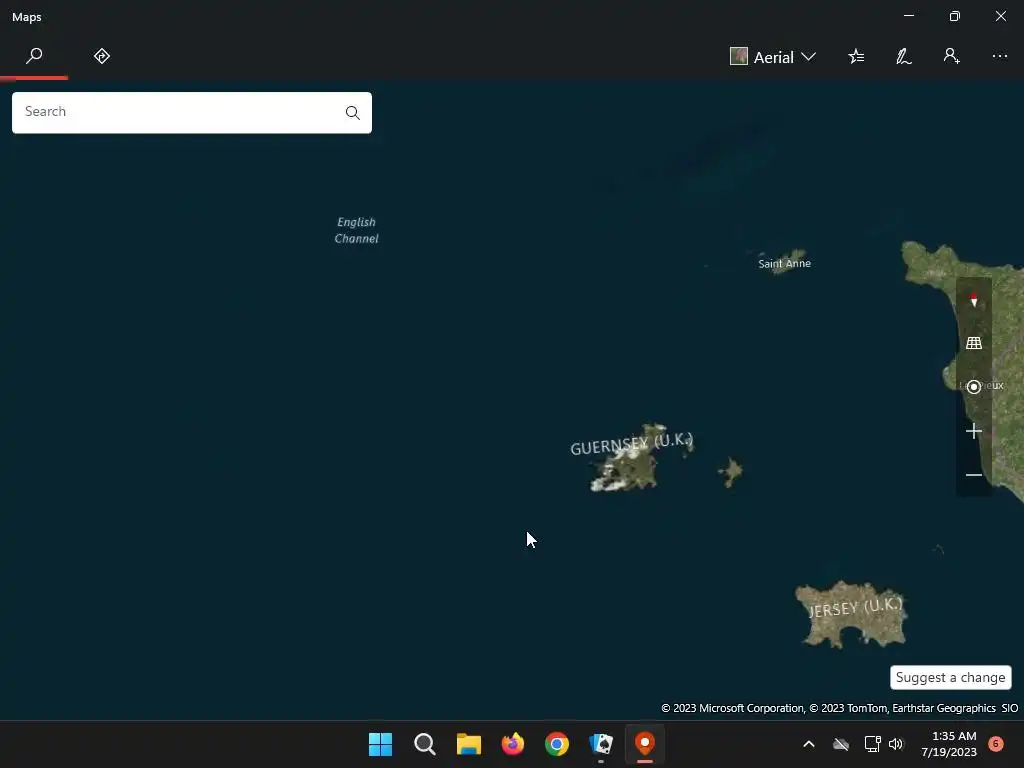Reset map rotation with compass icon

pos(974,300)
